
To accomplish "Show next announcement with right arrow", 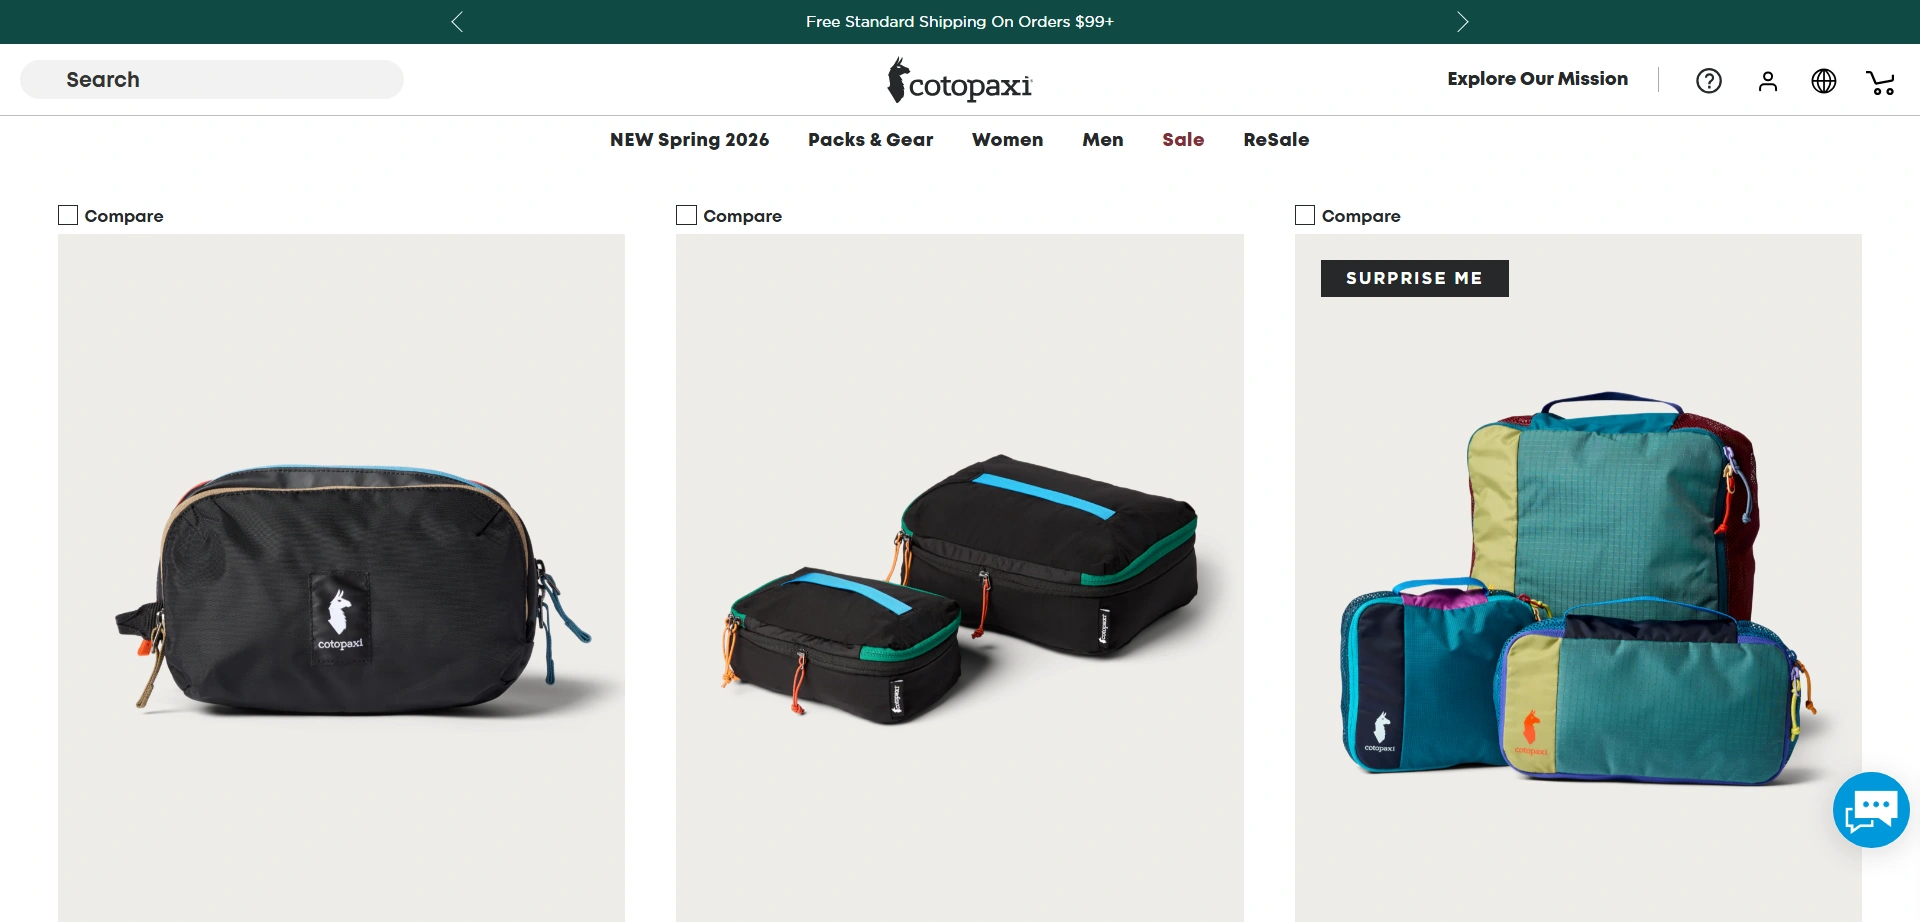I will tap(1462, 22).
